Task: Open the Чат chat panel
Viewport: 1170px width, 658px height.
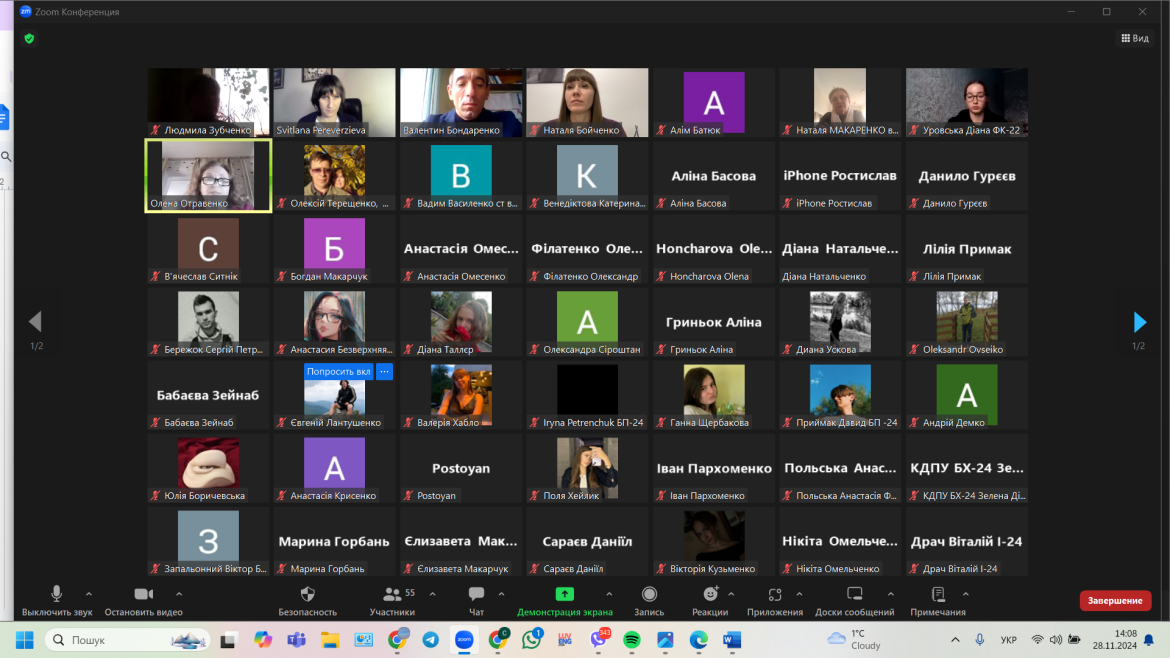Action: [x=476, y=594]
